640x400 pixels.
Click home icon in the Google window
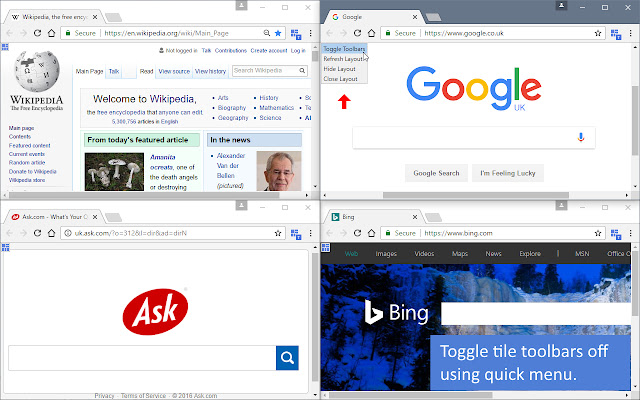click(371, 33)
